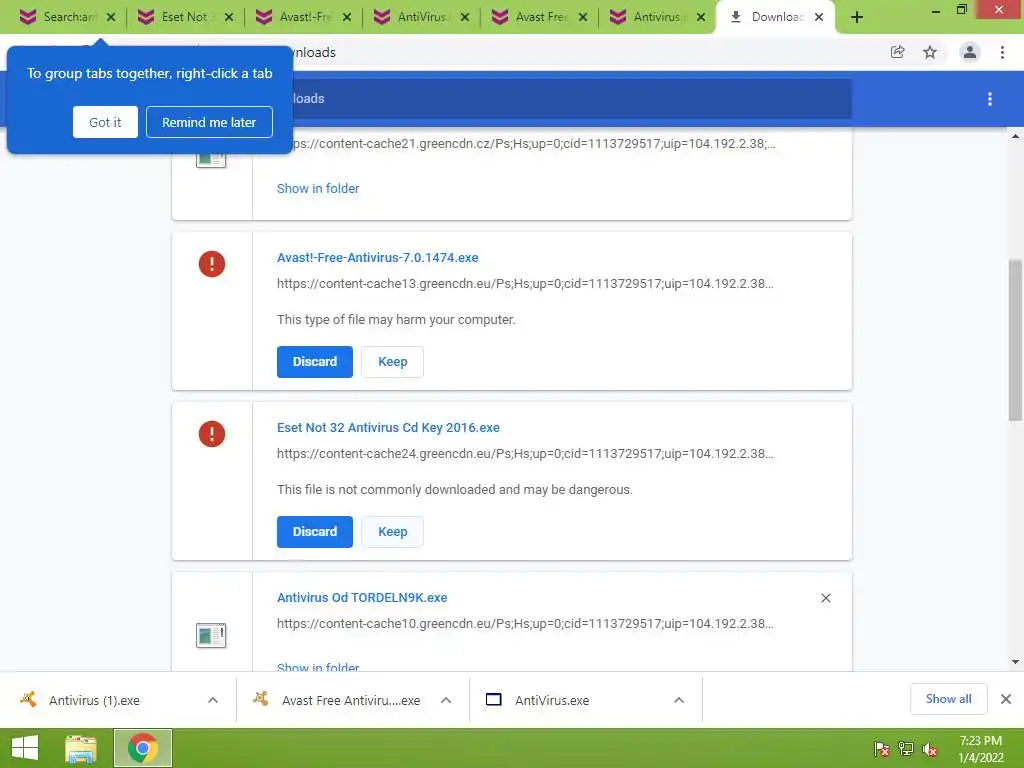Close the Eset Not tab
The image size is (1024, 768).
click(229, 17)
